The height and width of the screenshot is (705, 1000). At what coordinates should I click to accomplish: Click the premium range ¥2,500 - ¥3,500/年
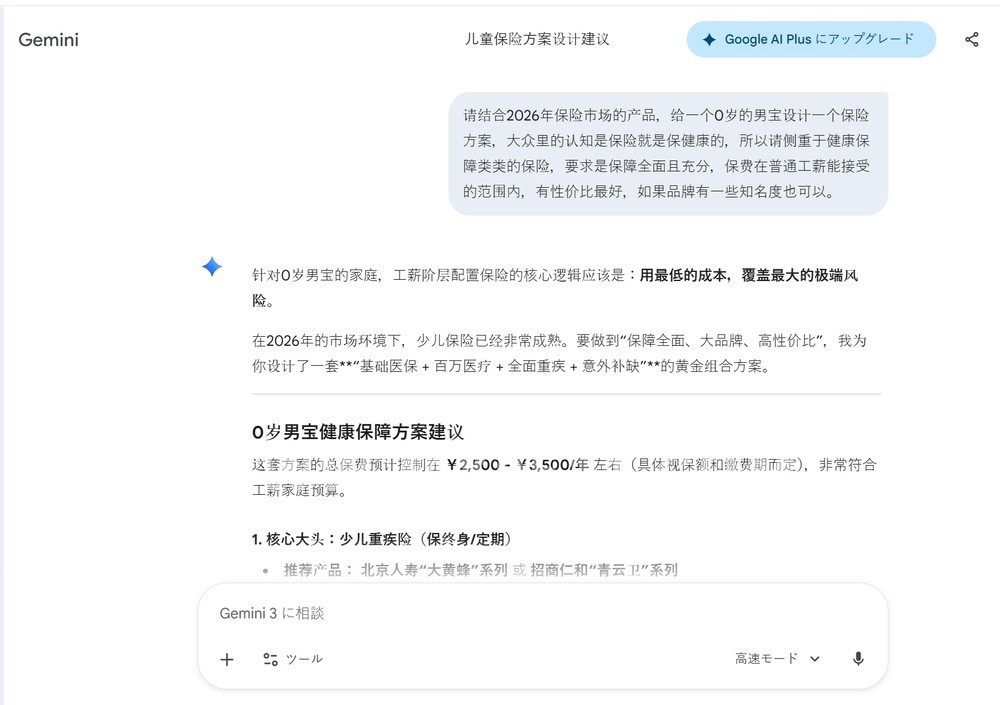[517, 465]
